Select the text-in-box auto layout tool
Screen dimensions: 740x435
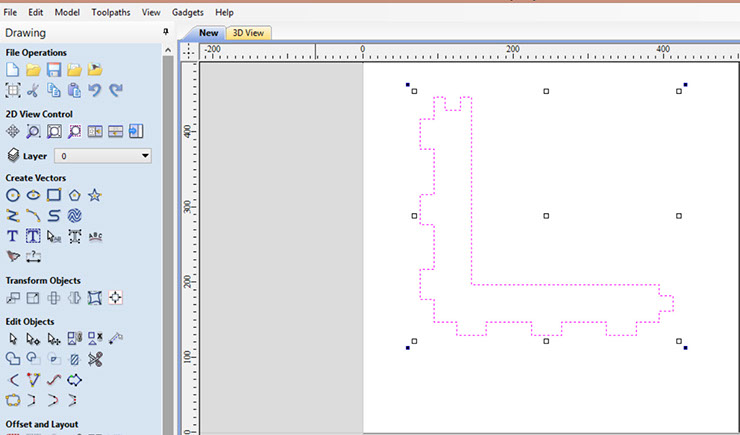pyautogui.click(x=33, y=236)
